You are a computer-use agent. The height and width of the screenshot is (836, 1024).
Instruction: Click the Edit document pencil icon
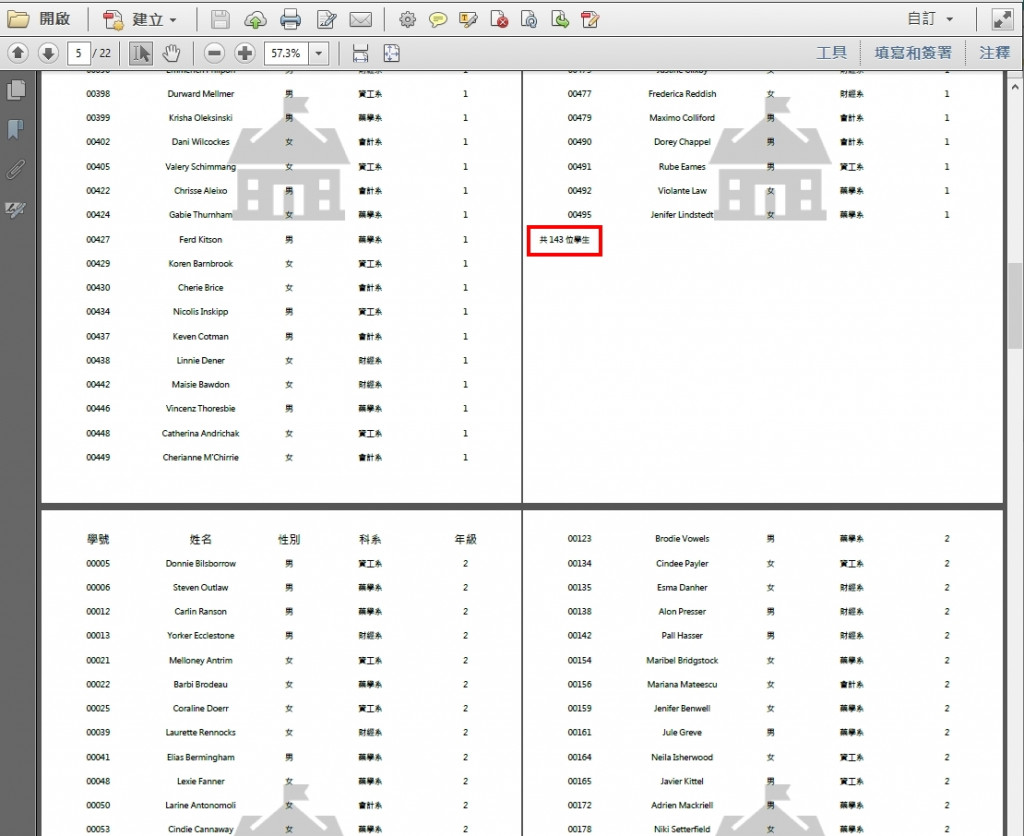326,20
